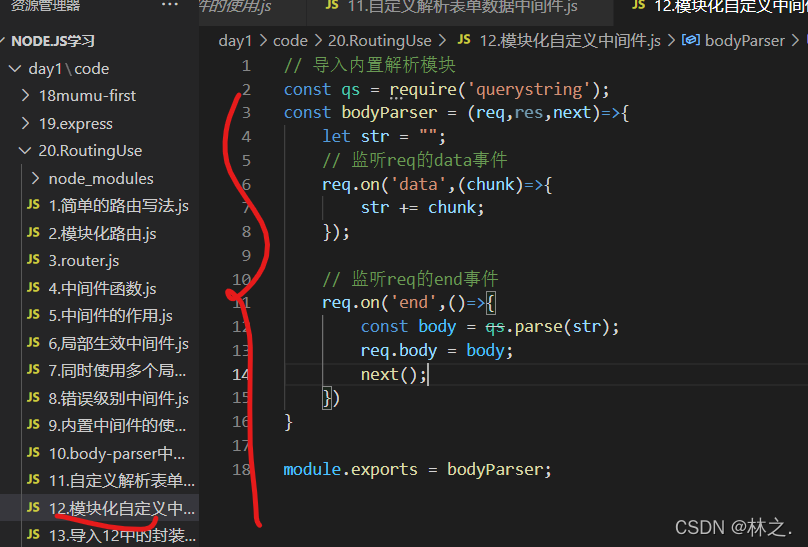
Task: Click 'str += chunk' statement on line 7
Action: pyautogui.click(x=422, y=208)
